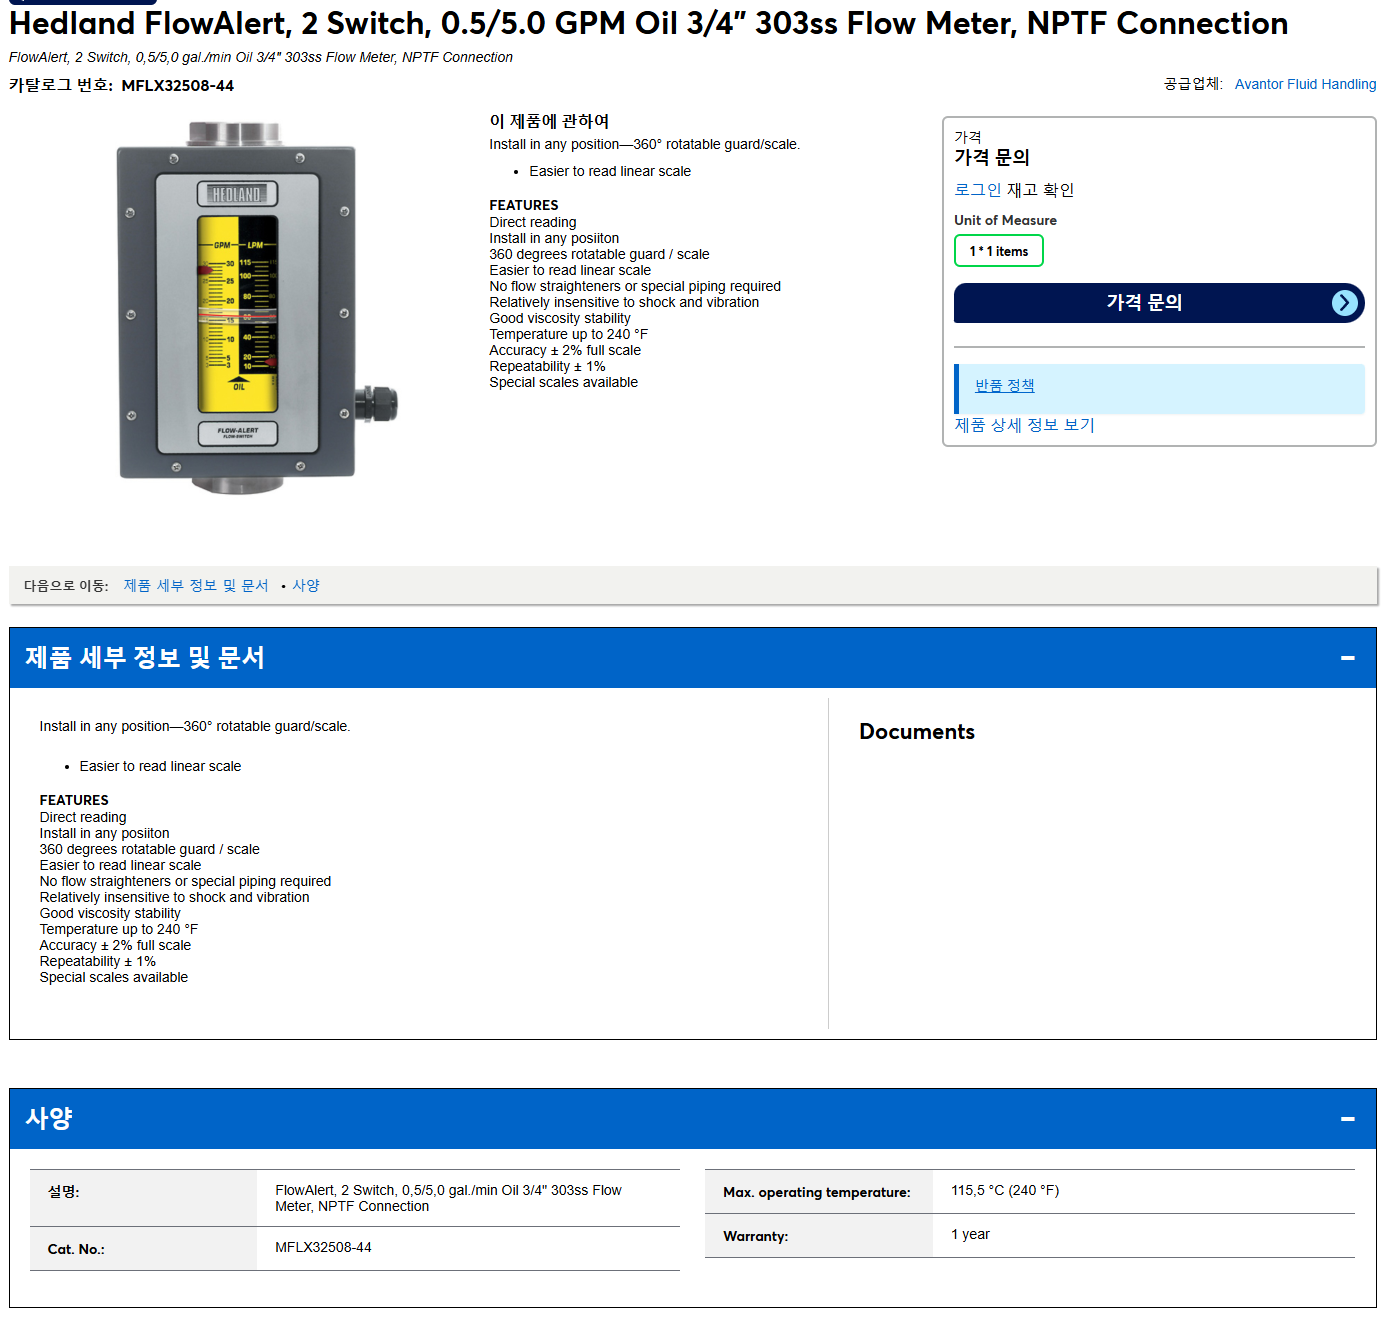Viewport: 1384px width, 1328px height.
Task: Jump to 제품 세부 정보 및 문서 anchor
Action: point(196,586)
